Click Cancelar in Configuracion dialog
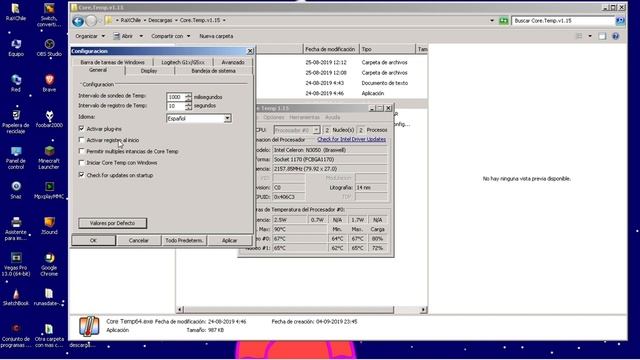This screenshot has height=360, width=640. point(139,240)
